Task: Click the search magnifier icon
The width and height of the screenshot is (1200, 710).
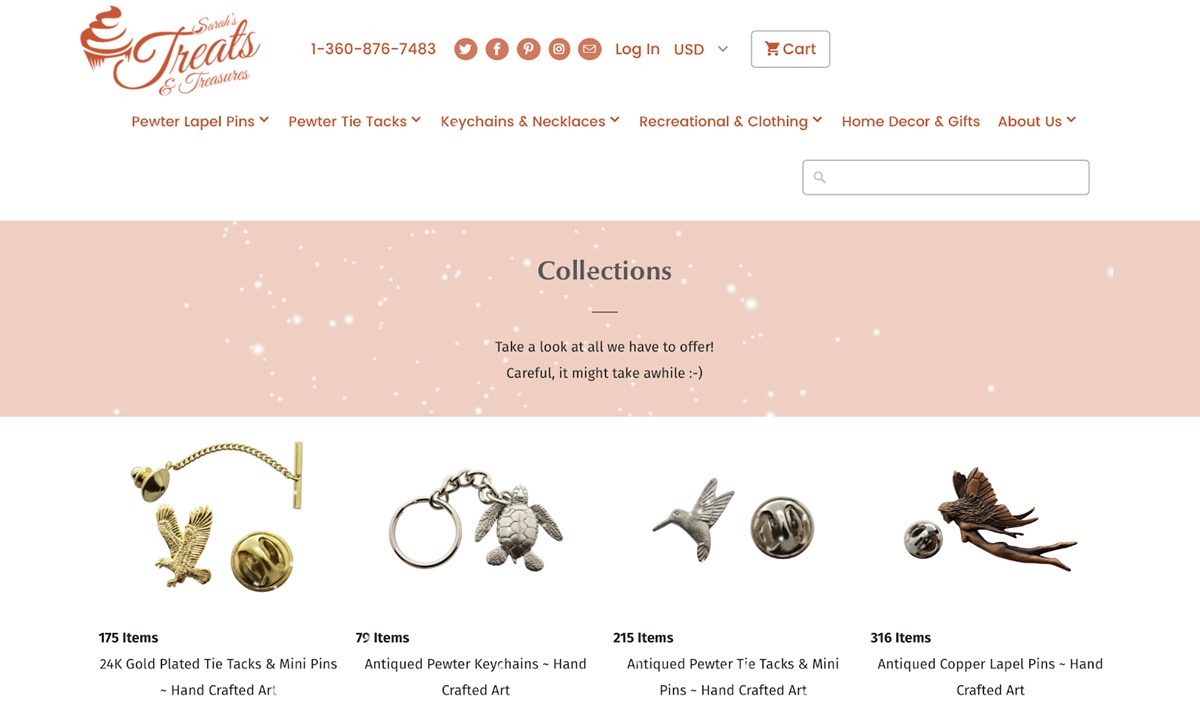Action: tap(819, 178)
